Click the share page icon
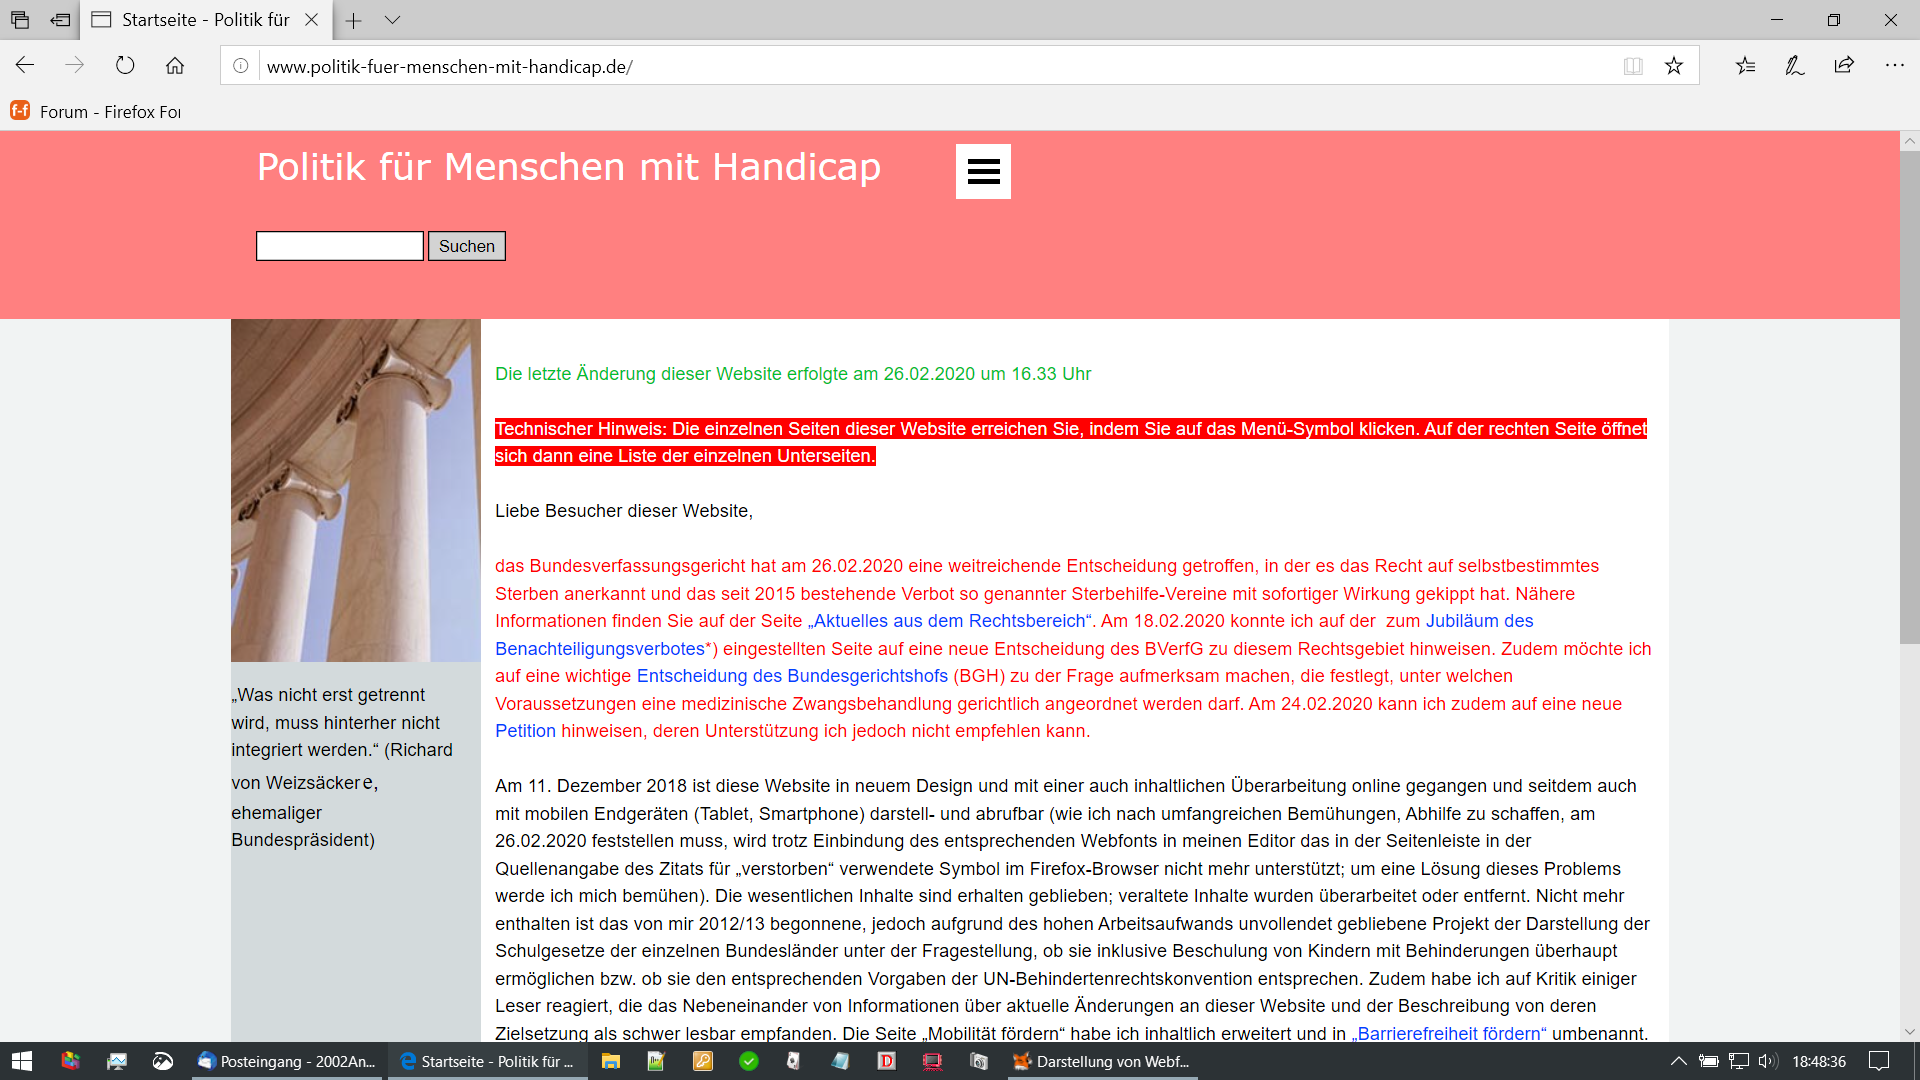 (x=1844, y=66)
